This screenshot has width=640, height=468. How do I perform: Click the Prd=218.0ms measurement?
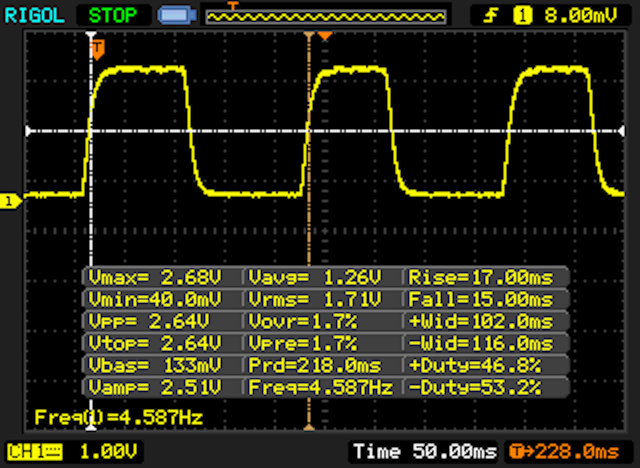click(315, 365)
